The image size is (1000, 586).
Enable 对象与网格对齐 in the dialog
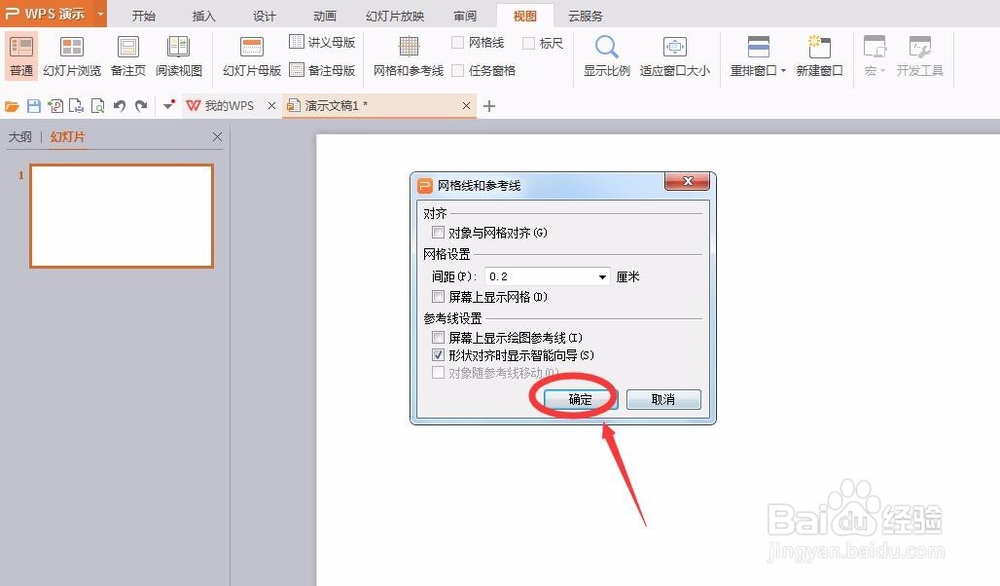tap(438, 231)
